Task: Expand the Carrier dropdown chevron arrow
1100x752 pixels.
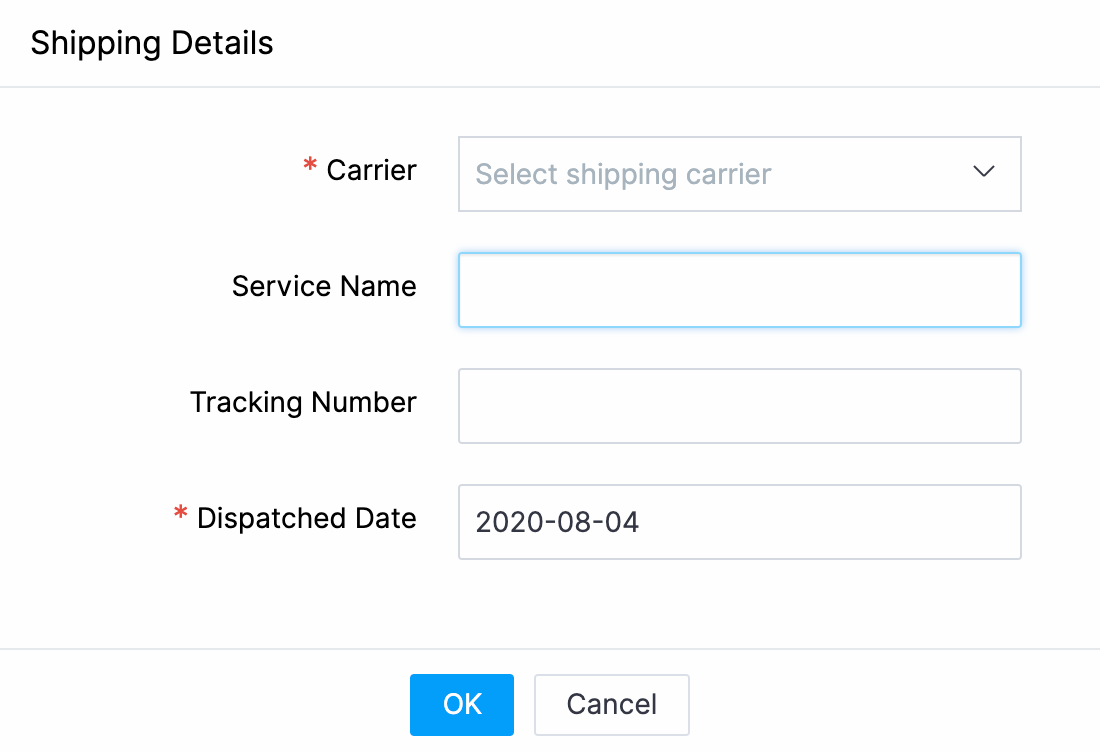Action: [x=984, y=172]
